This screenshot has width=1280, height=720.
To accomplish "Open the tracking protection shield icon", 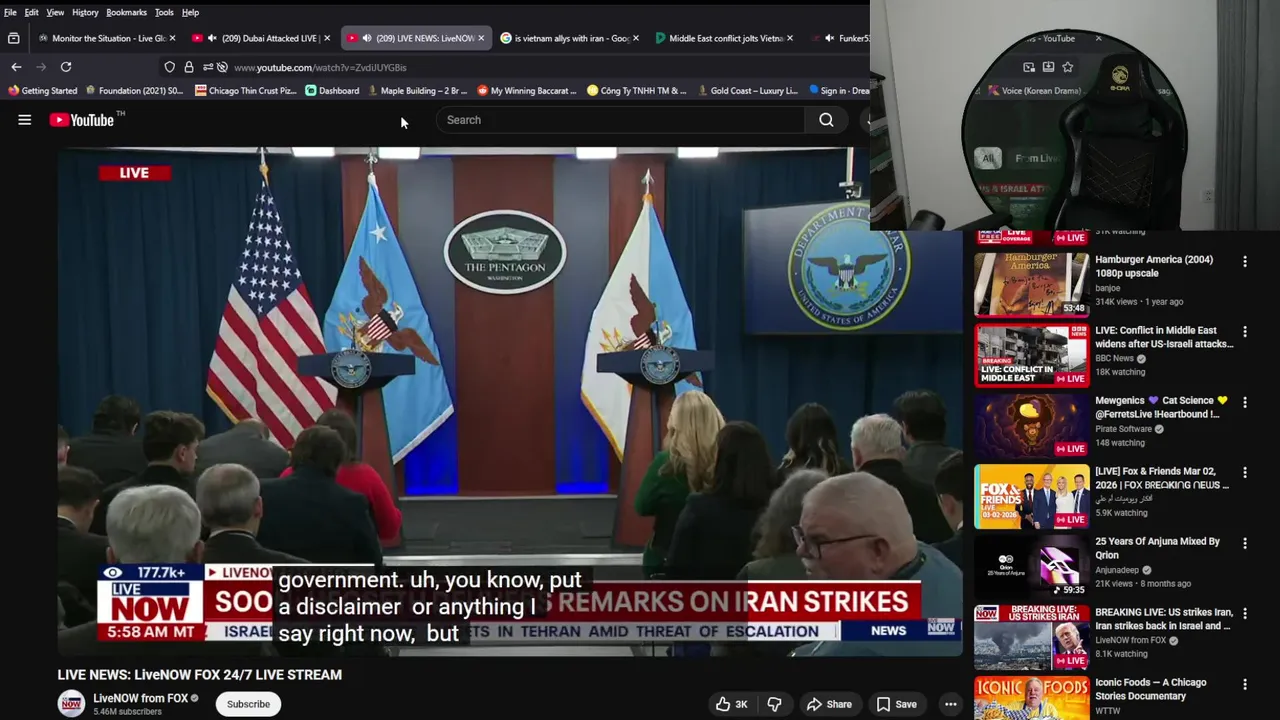I will click(x=170, y=67).
